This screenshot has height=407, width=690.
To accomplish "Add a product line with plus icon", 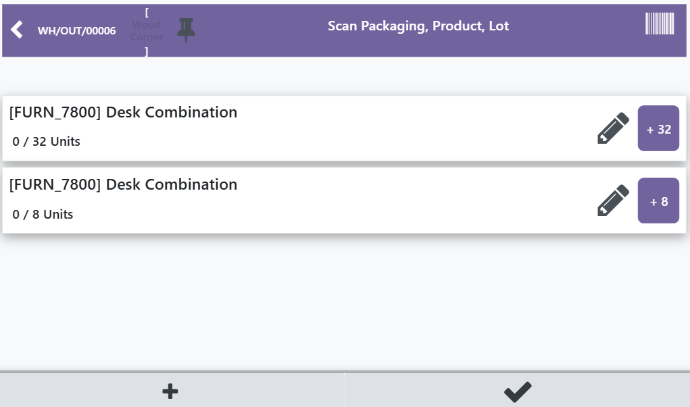I will pyautogui.click(x=171, y=390).
